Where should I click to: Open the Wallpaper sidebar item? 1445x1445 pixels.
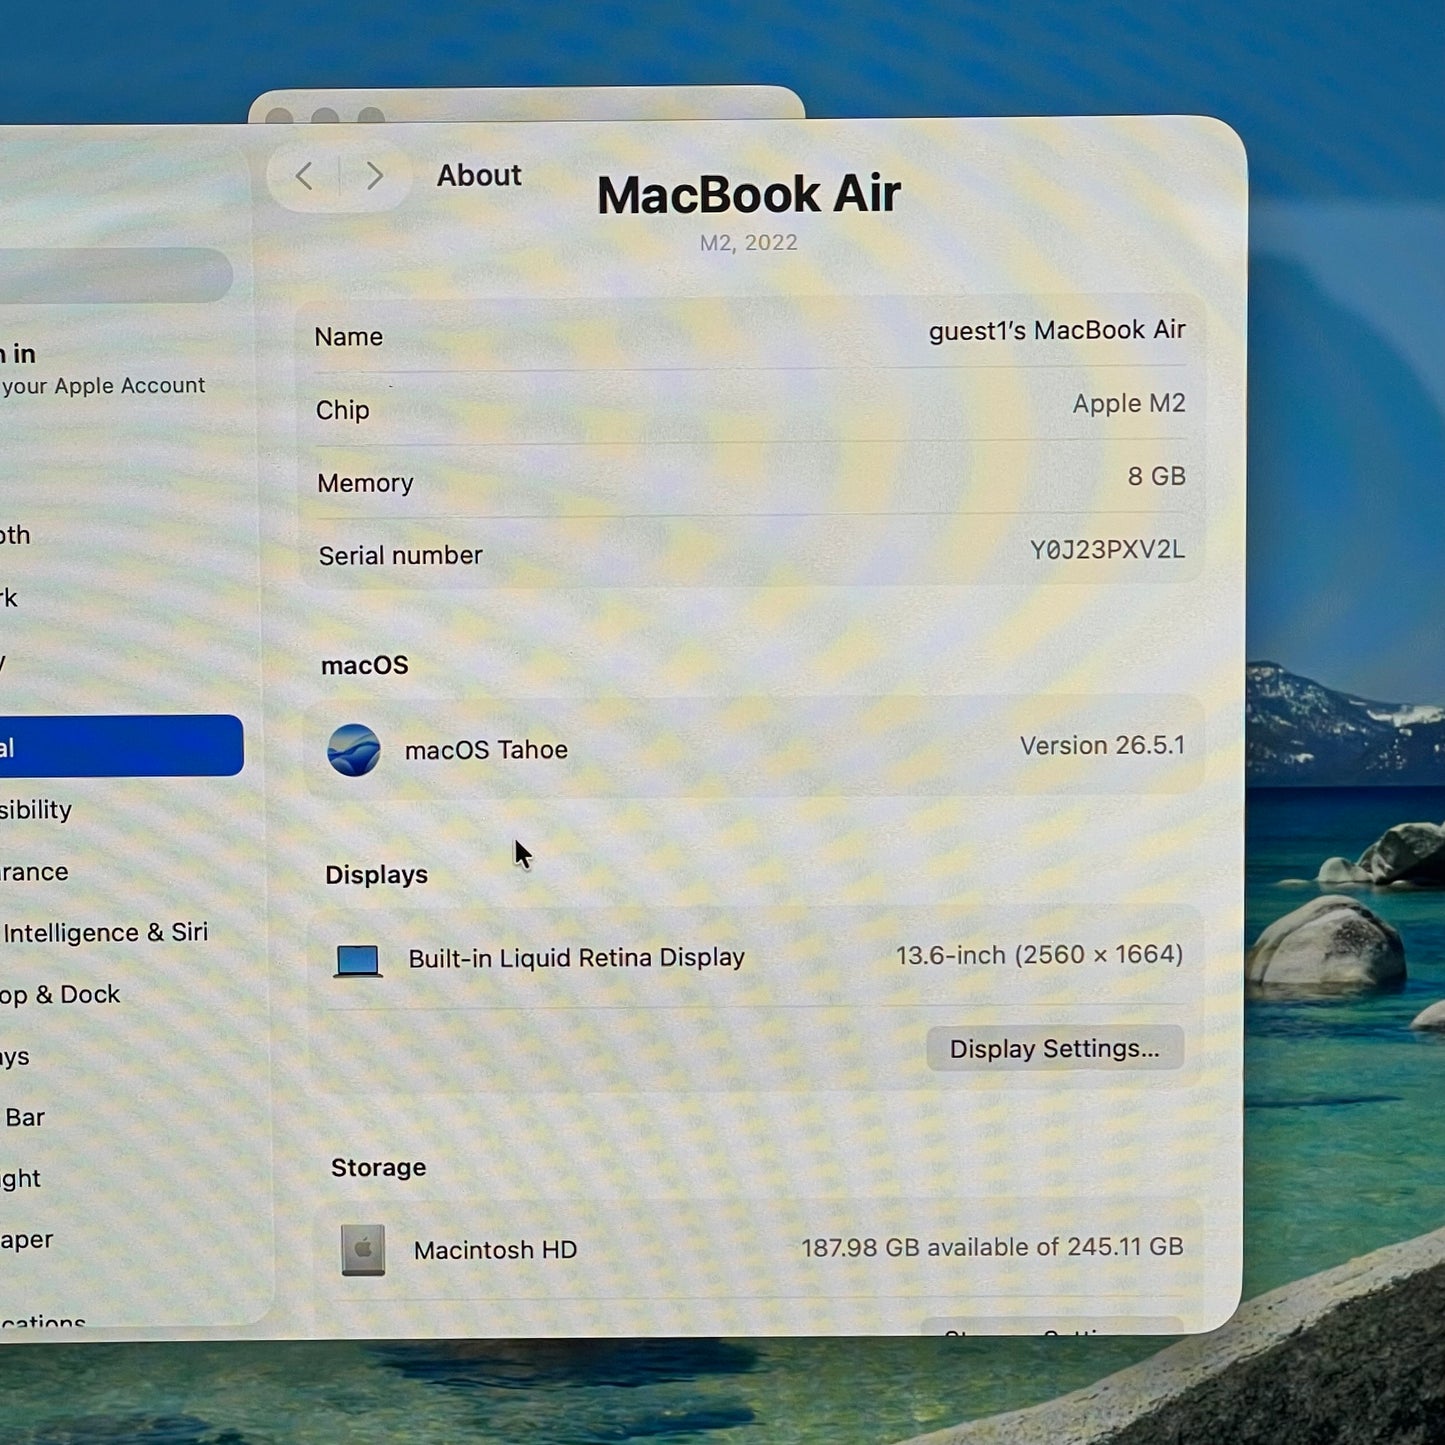[27, 1241]
